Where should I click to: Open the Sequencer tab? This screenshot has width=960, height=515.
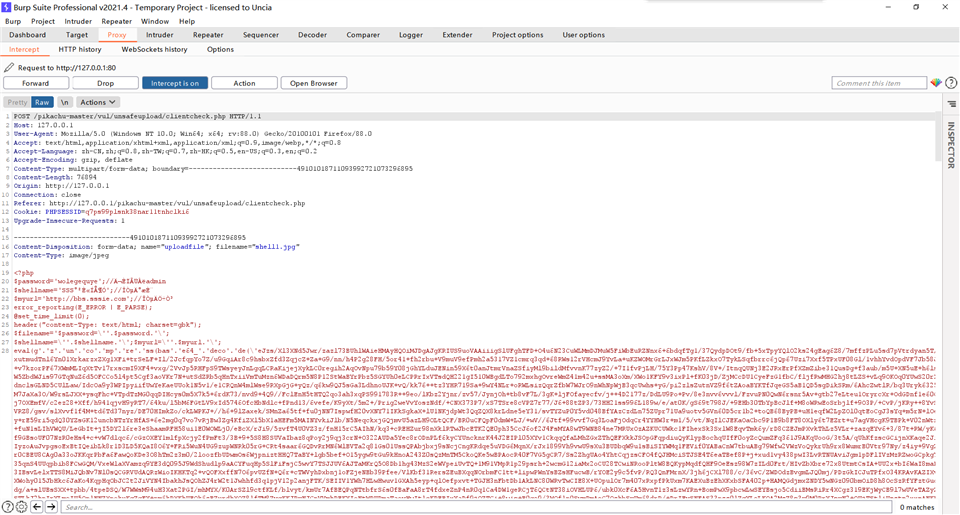point(261,35)
